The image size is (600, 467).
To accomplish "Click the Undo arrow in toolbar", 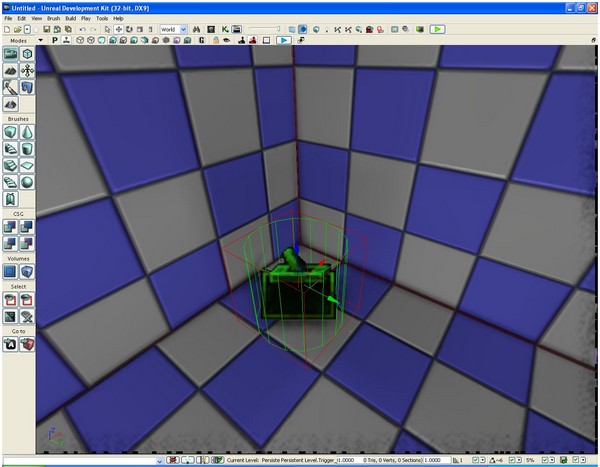I will [x=82, y=29].
